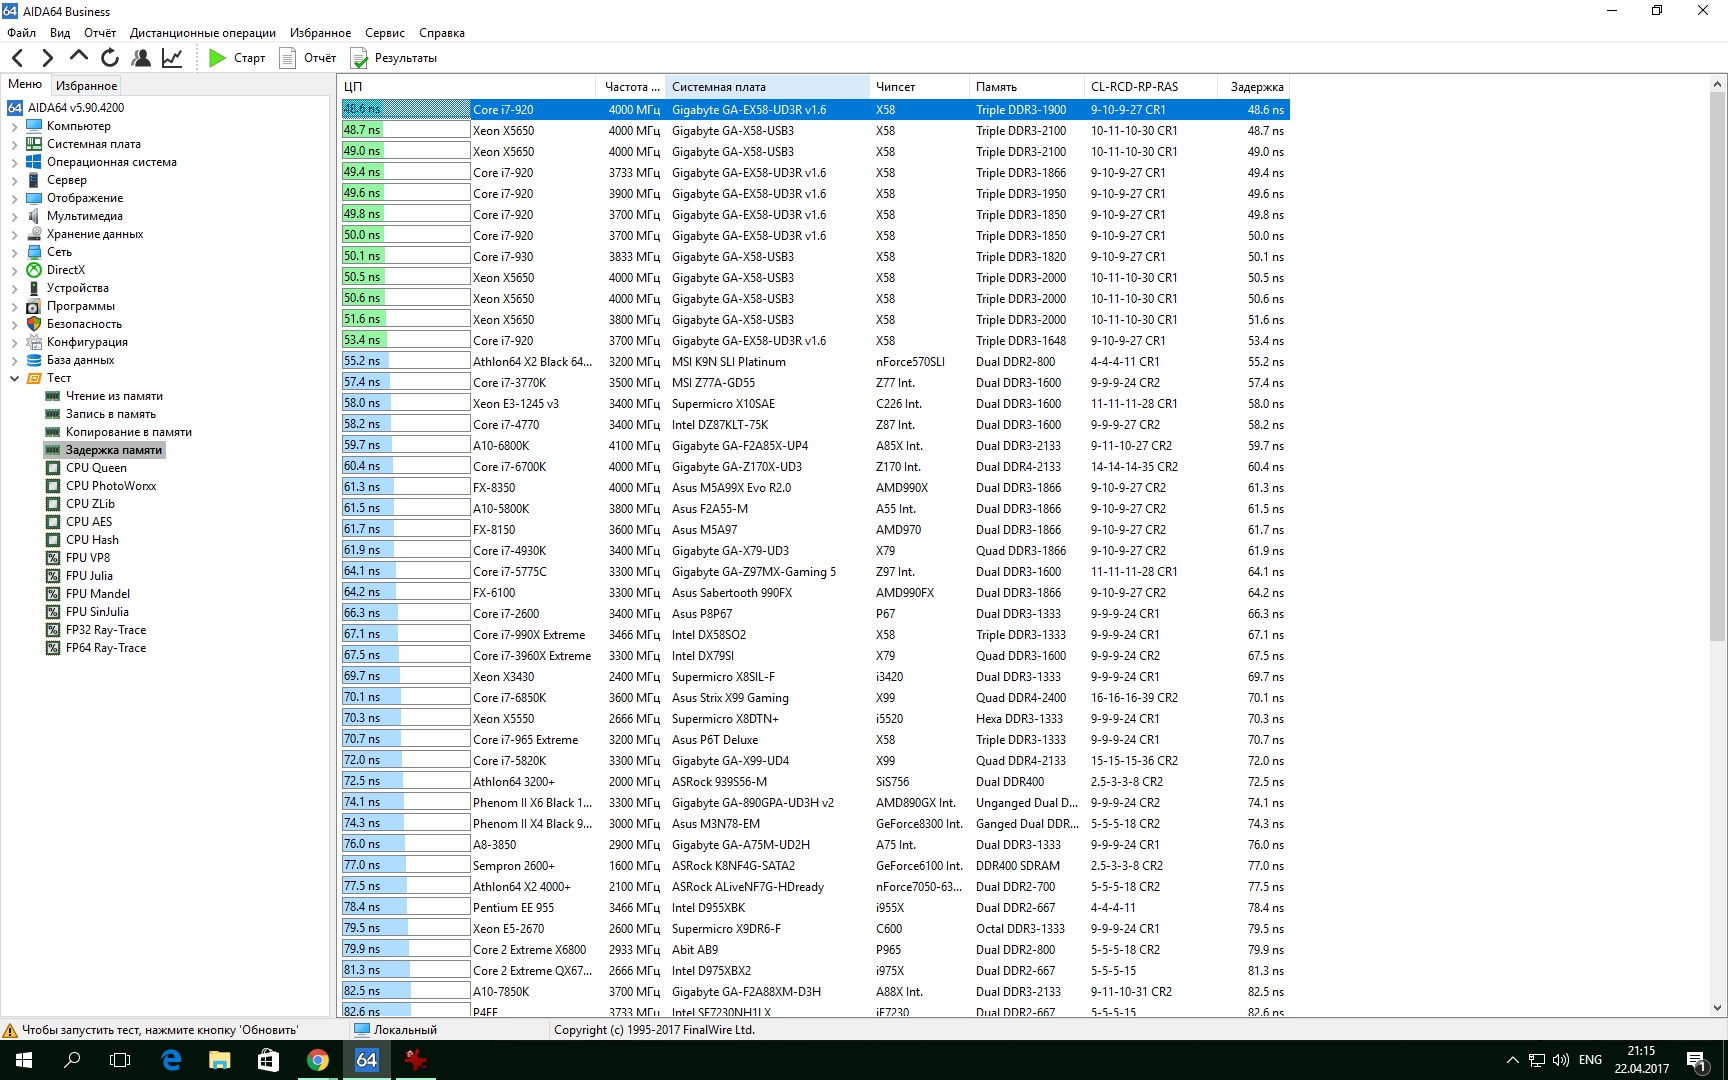
Task: Select the Программы icon in tree
Action: 34,306
